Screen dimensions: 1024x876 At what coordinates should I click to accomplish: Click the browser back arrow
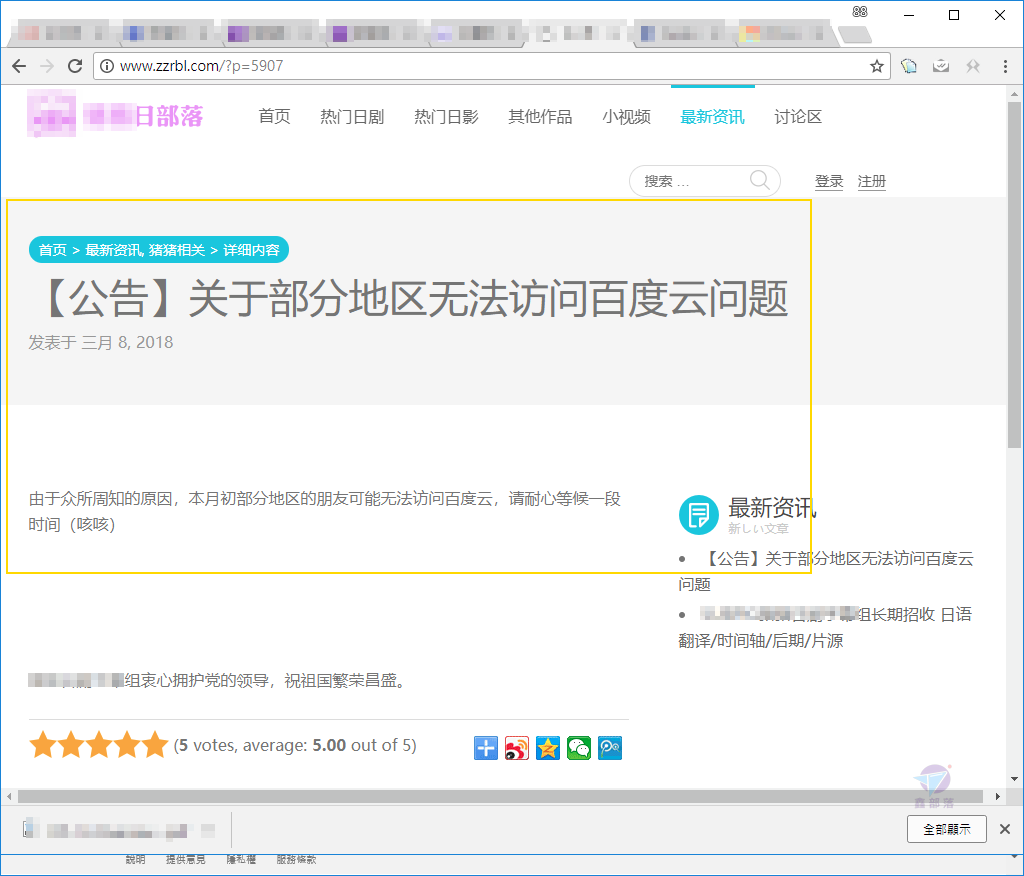pos(19,66)
